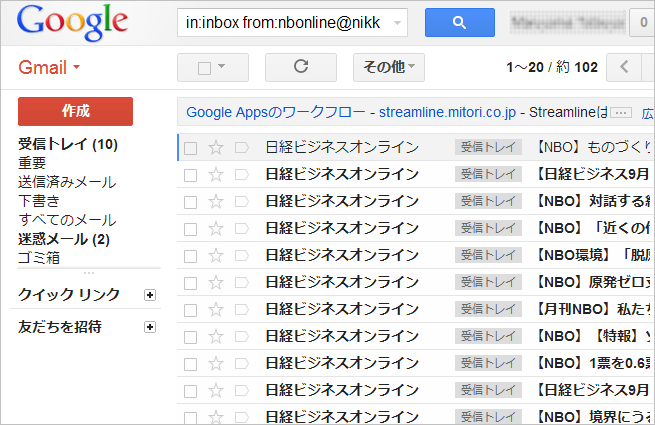Viewport: 655px width, 425px height.
Task: Mark 【NBO】原発ゼロ email as important
Action: click(x=241, y=283)
